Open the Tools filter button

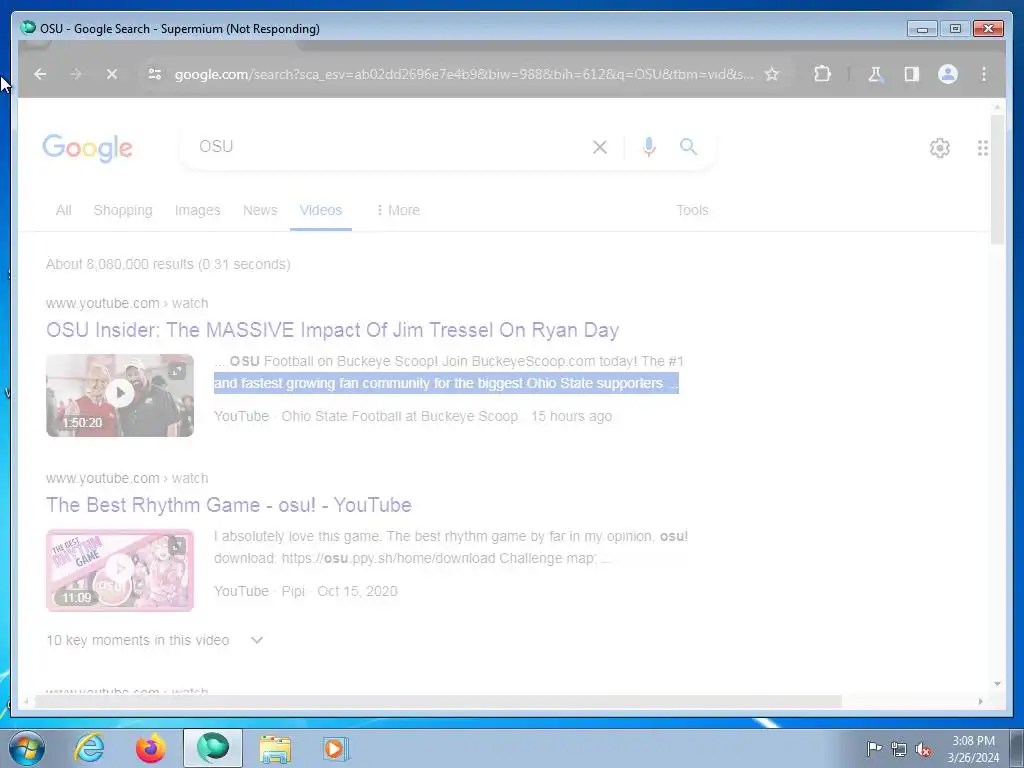(692, 210)
